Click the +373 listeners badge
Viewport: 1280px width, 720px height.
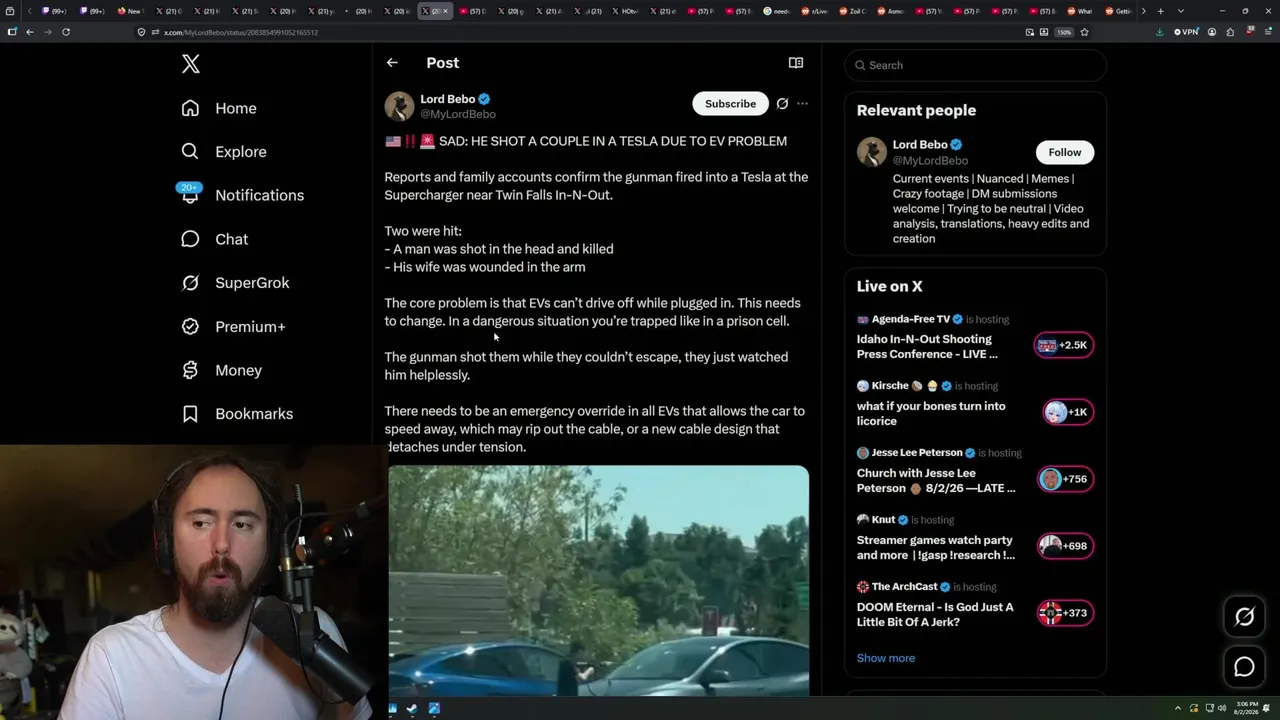[1065, 613]
